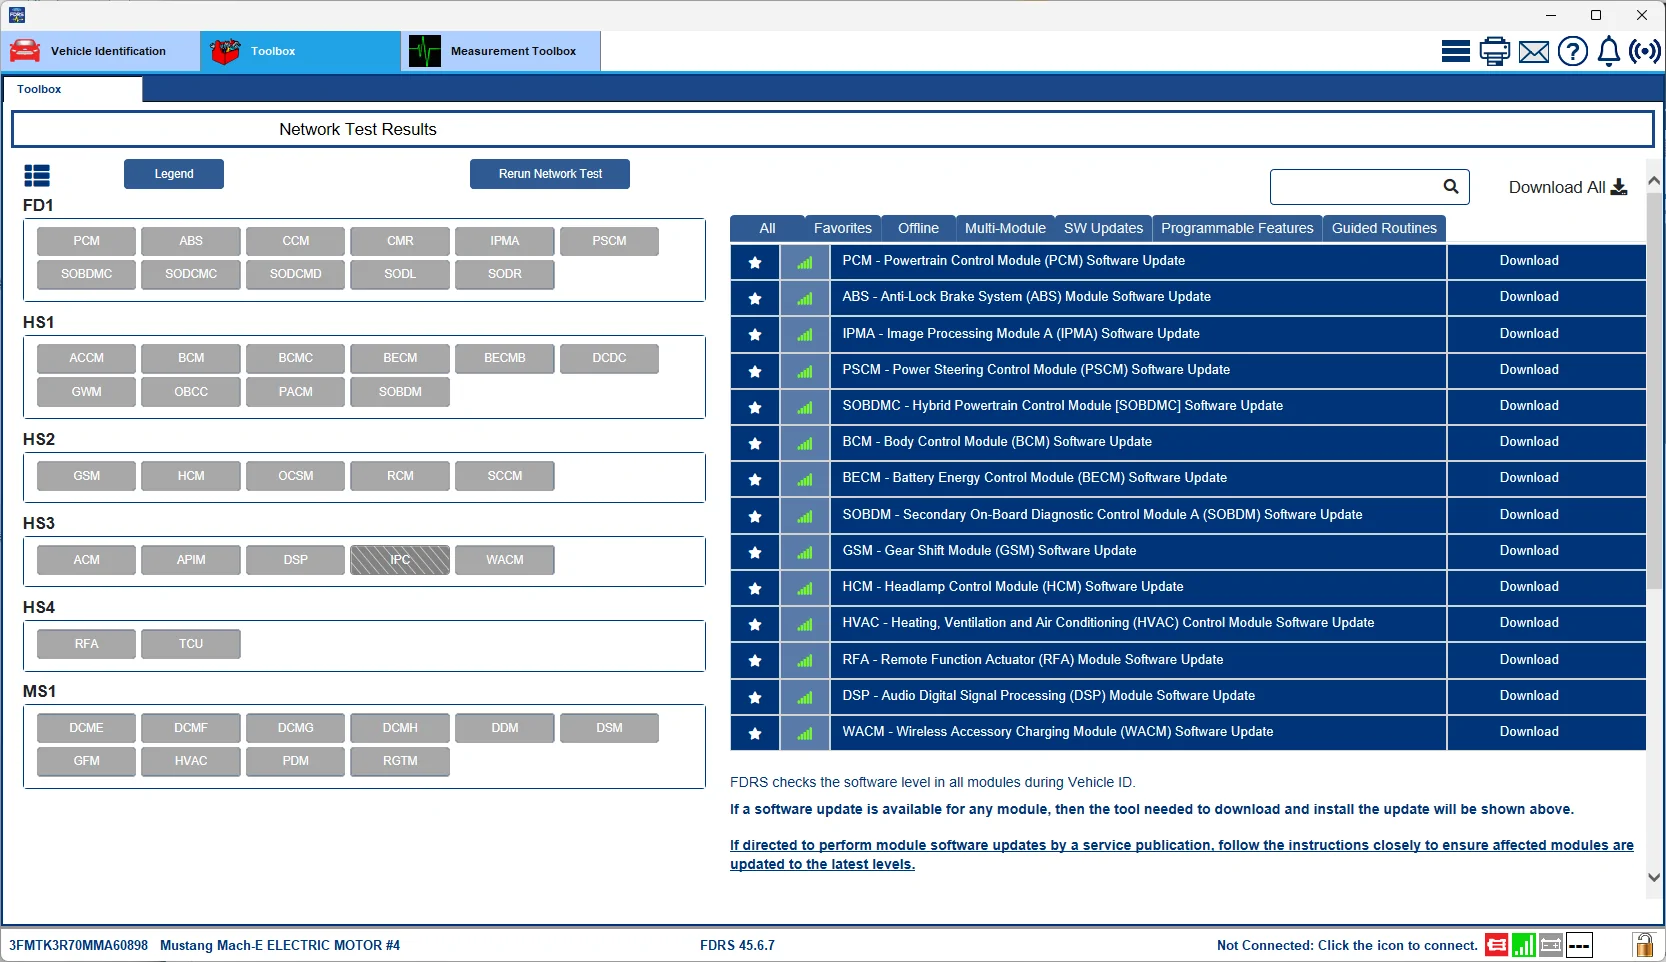
Task: Open the service publication instructions link
Action: click(x=1181, y=855)
